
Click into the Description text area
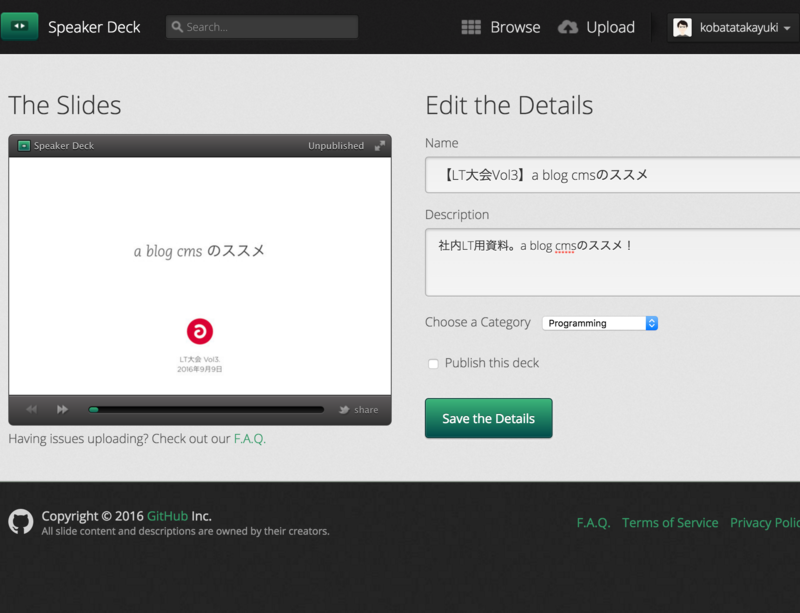click(x=612, y=262)
